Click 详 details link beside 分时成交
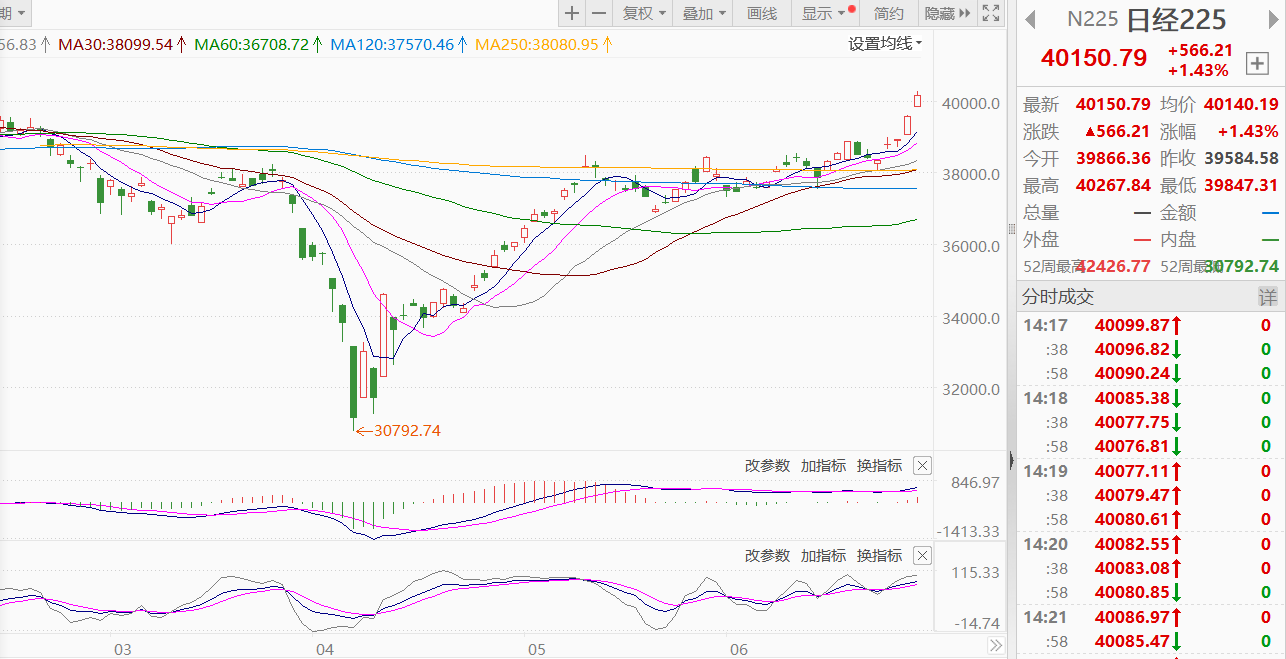This screenshot has width=1286, height=659. coord(1267,297)
